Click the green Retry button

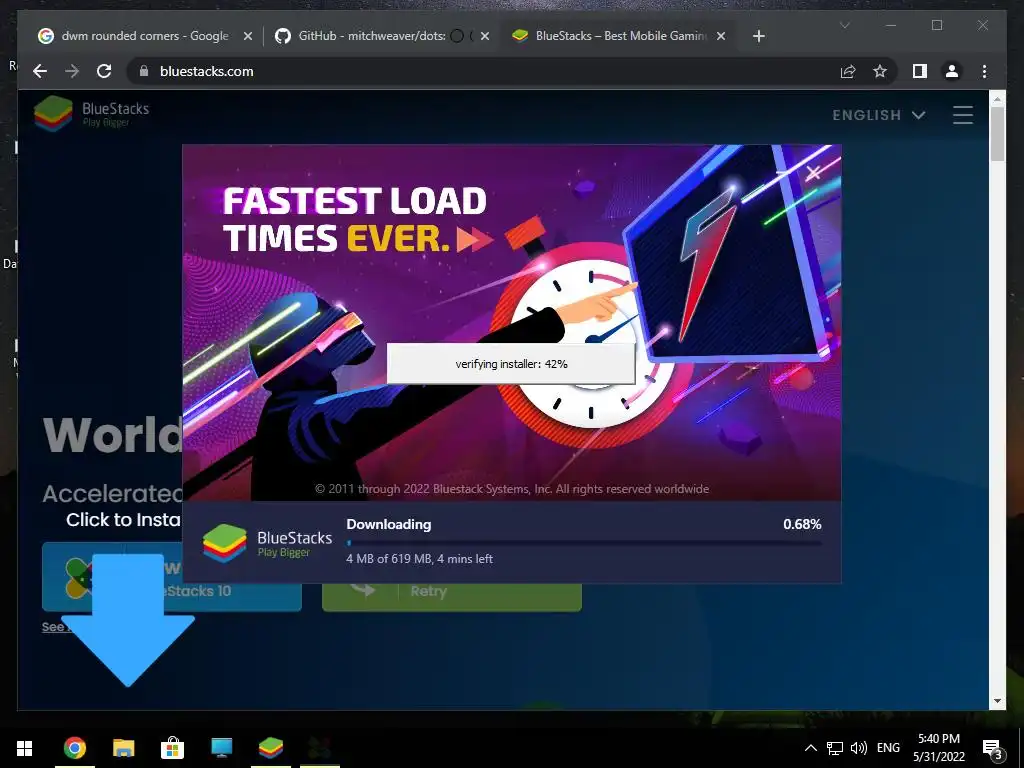(x=452, y=591)
